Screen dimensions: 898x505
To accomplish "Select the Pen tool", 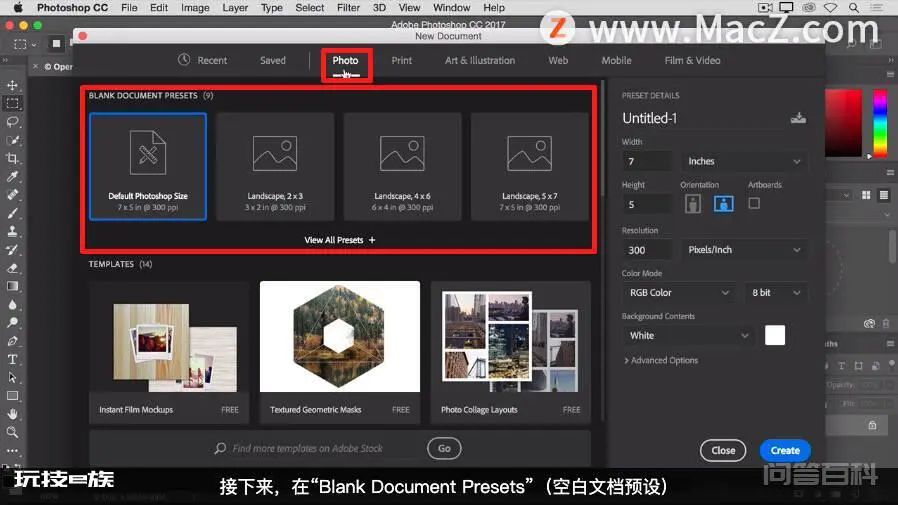I will pos(12,341).
